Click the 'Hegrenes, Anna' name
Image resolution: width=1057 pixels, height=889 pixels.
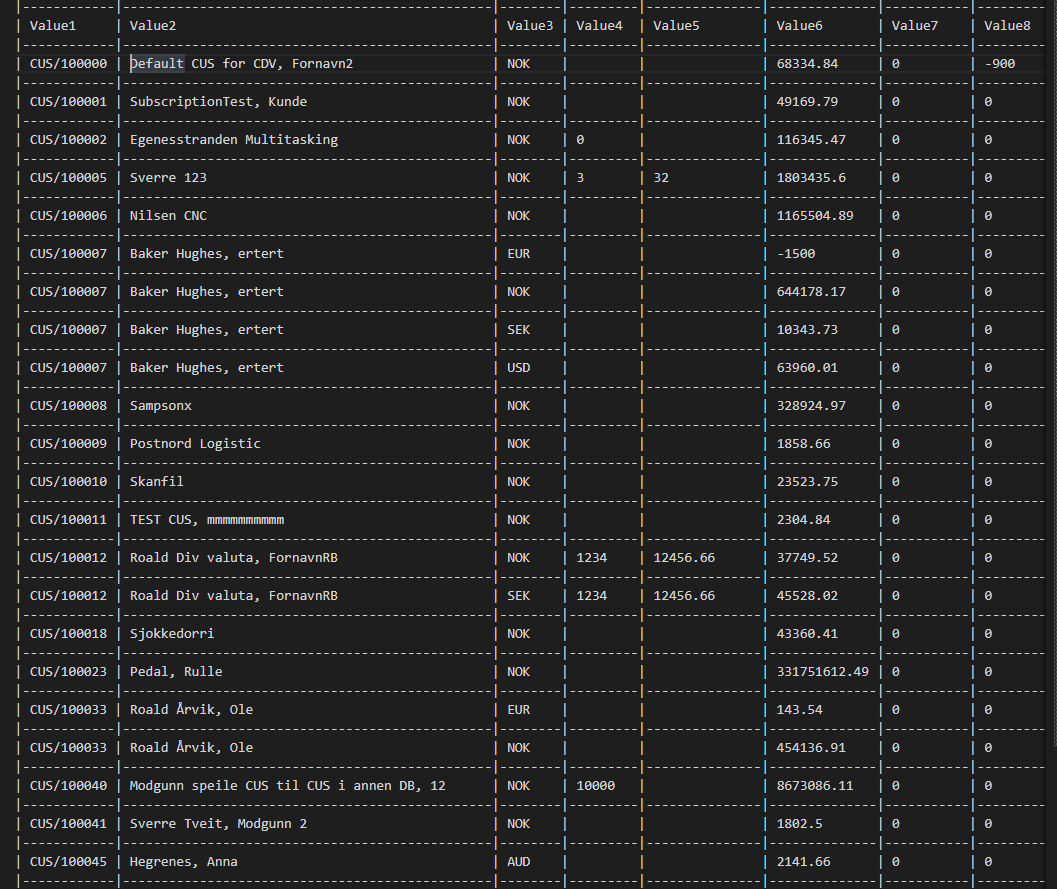coord(183,862)
